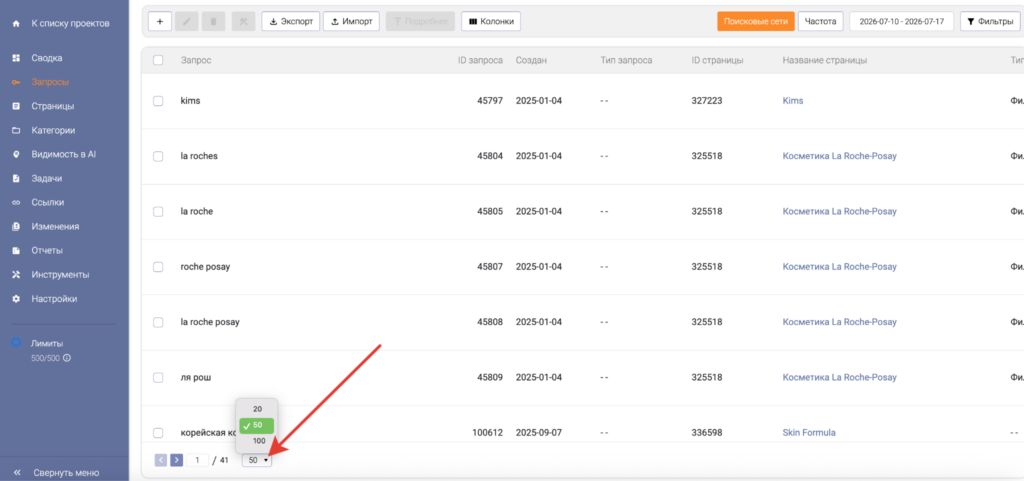The width and height of the screenshot is (1024, 481).
Task: Tick the checkbox for the la roche posay row
Action: [x=158, y=322]
